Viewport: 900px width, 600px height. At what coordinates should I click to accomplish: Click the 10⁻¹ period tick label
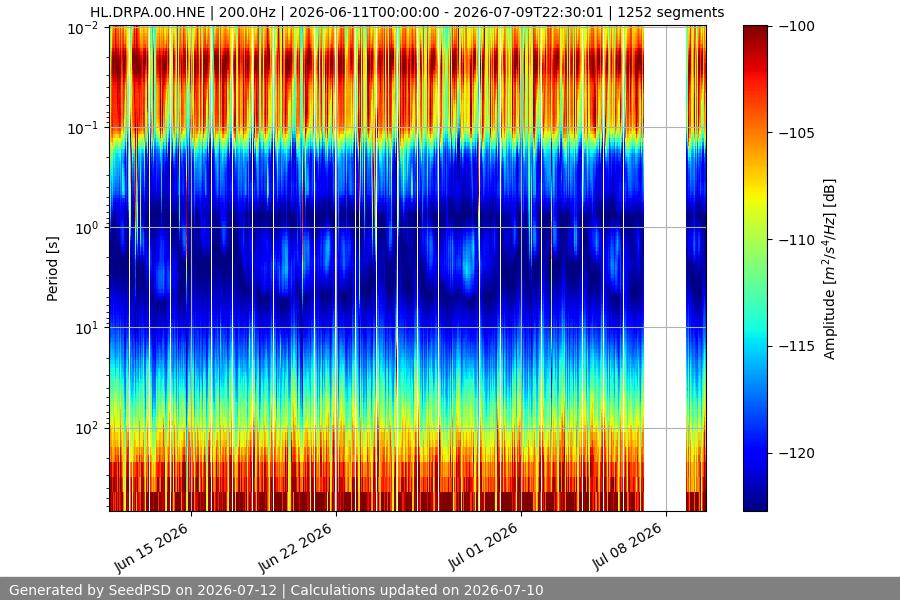(x=83, y=128)
